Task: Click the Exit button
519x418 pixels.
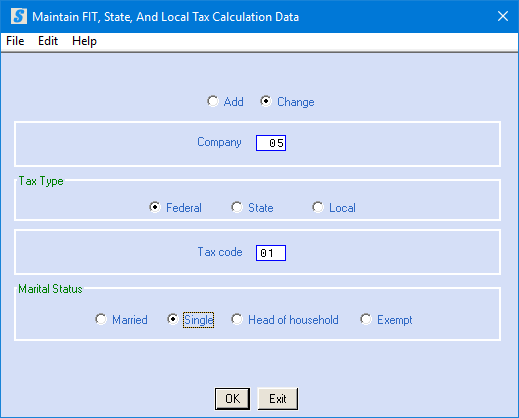Action: tap(278, 399)
